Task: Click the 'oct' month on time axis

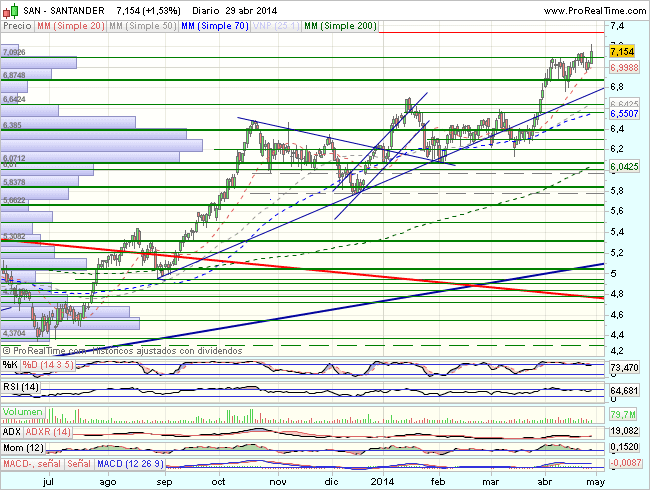Action: coord(218,482)
